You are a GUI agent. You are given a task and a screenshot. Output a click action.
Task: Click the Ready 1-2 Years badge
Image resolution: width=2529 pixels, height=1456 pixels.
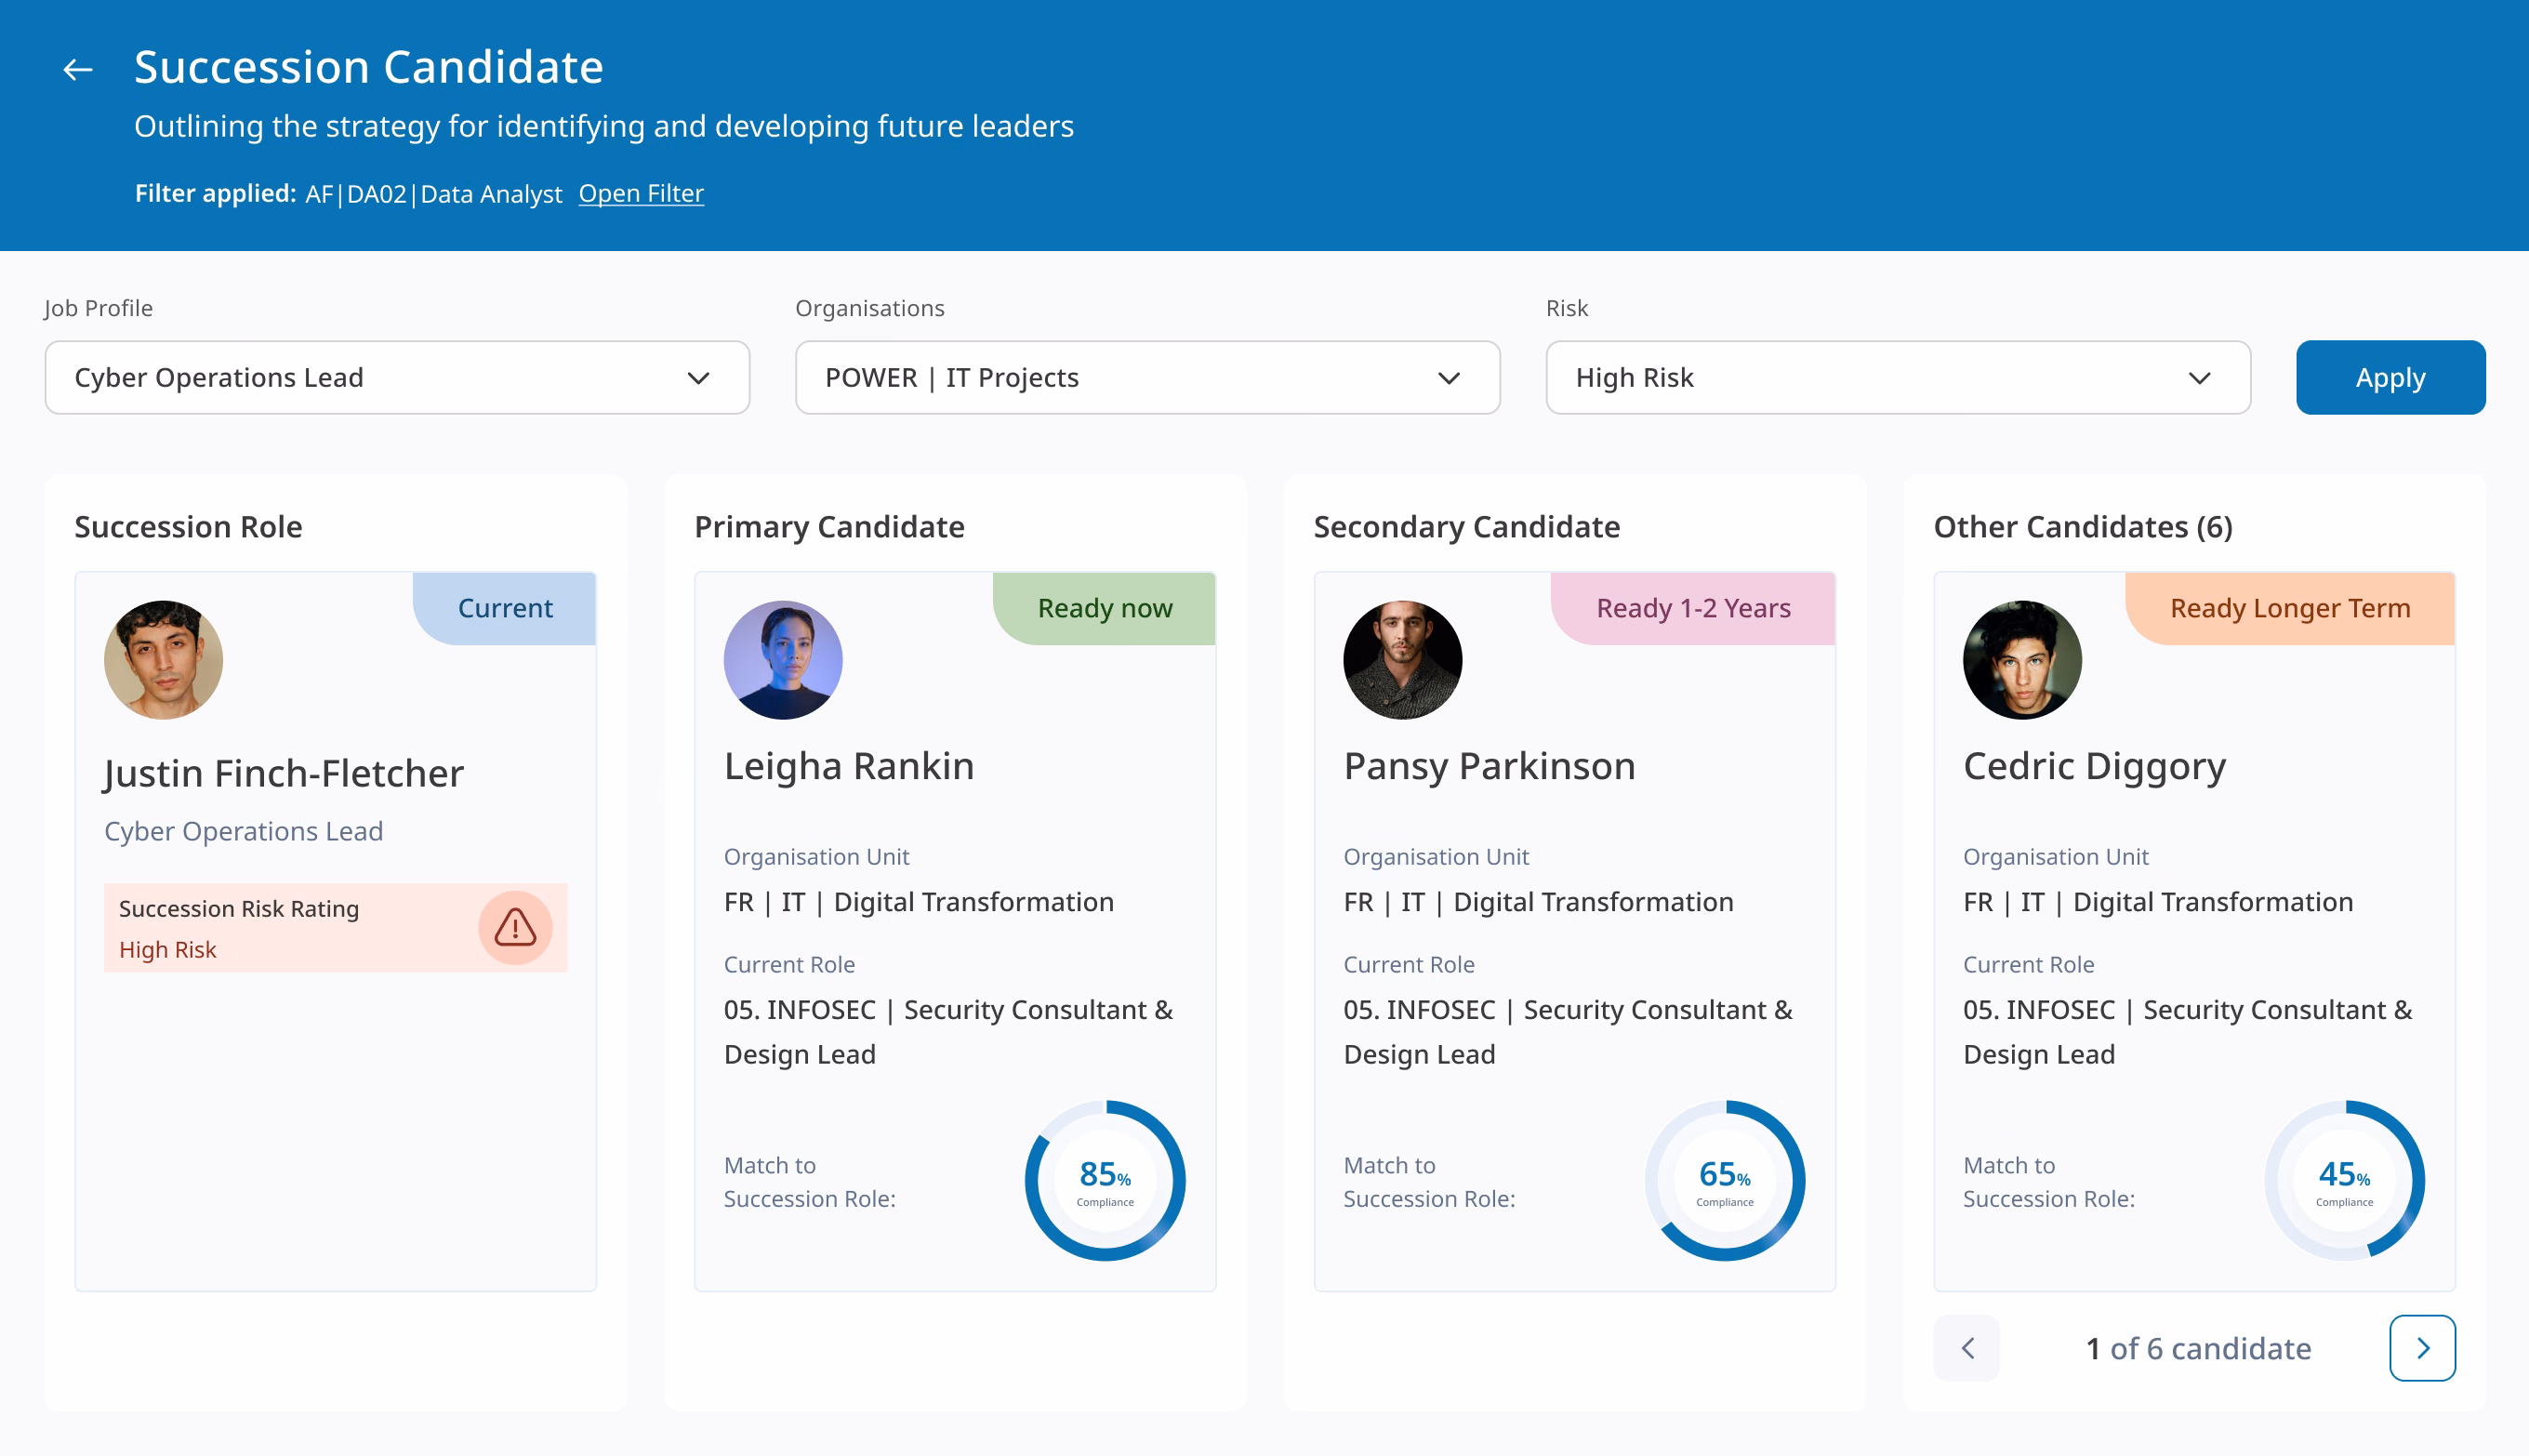click(1693, 608)
